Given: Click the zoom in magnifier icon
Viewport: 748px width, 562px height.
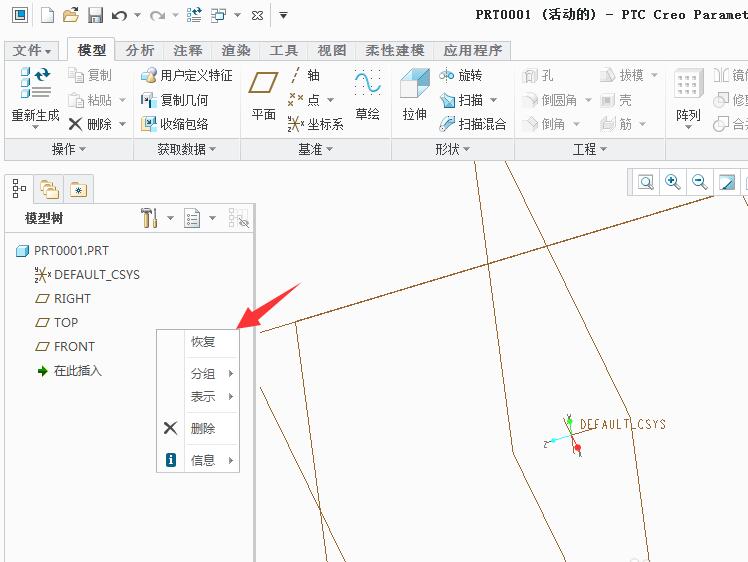Looking at the screenshot, I should pos(673,182).
